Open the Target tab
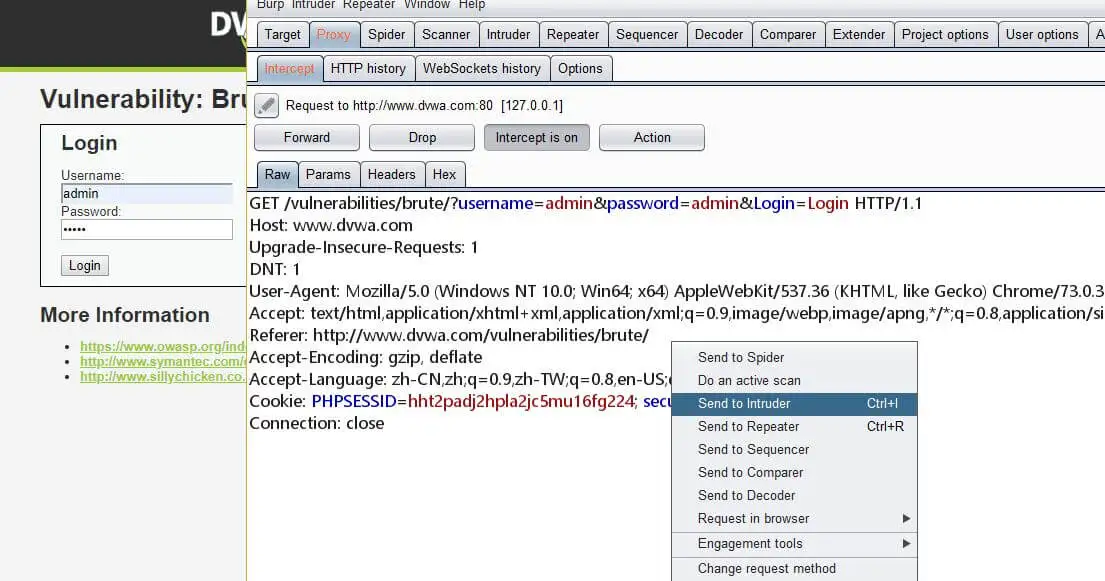 click(x=283, y=35)
